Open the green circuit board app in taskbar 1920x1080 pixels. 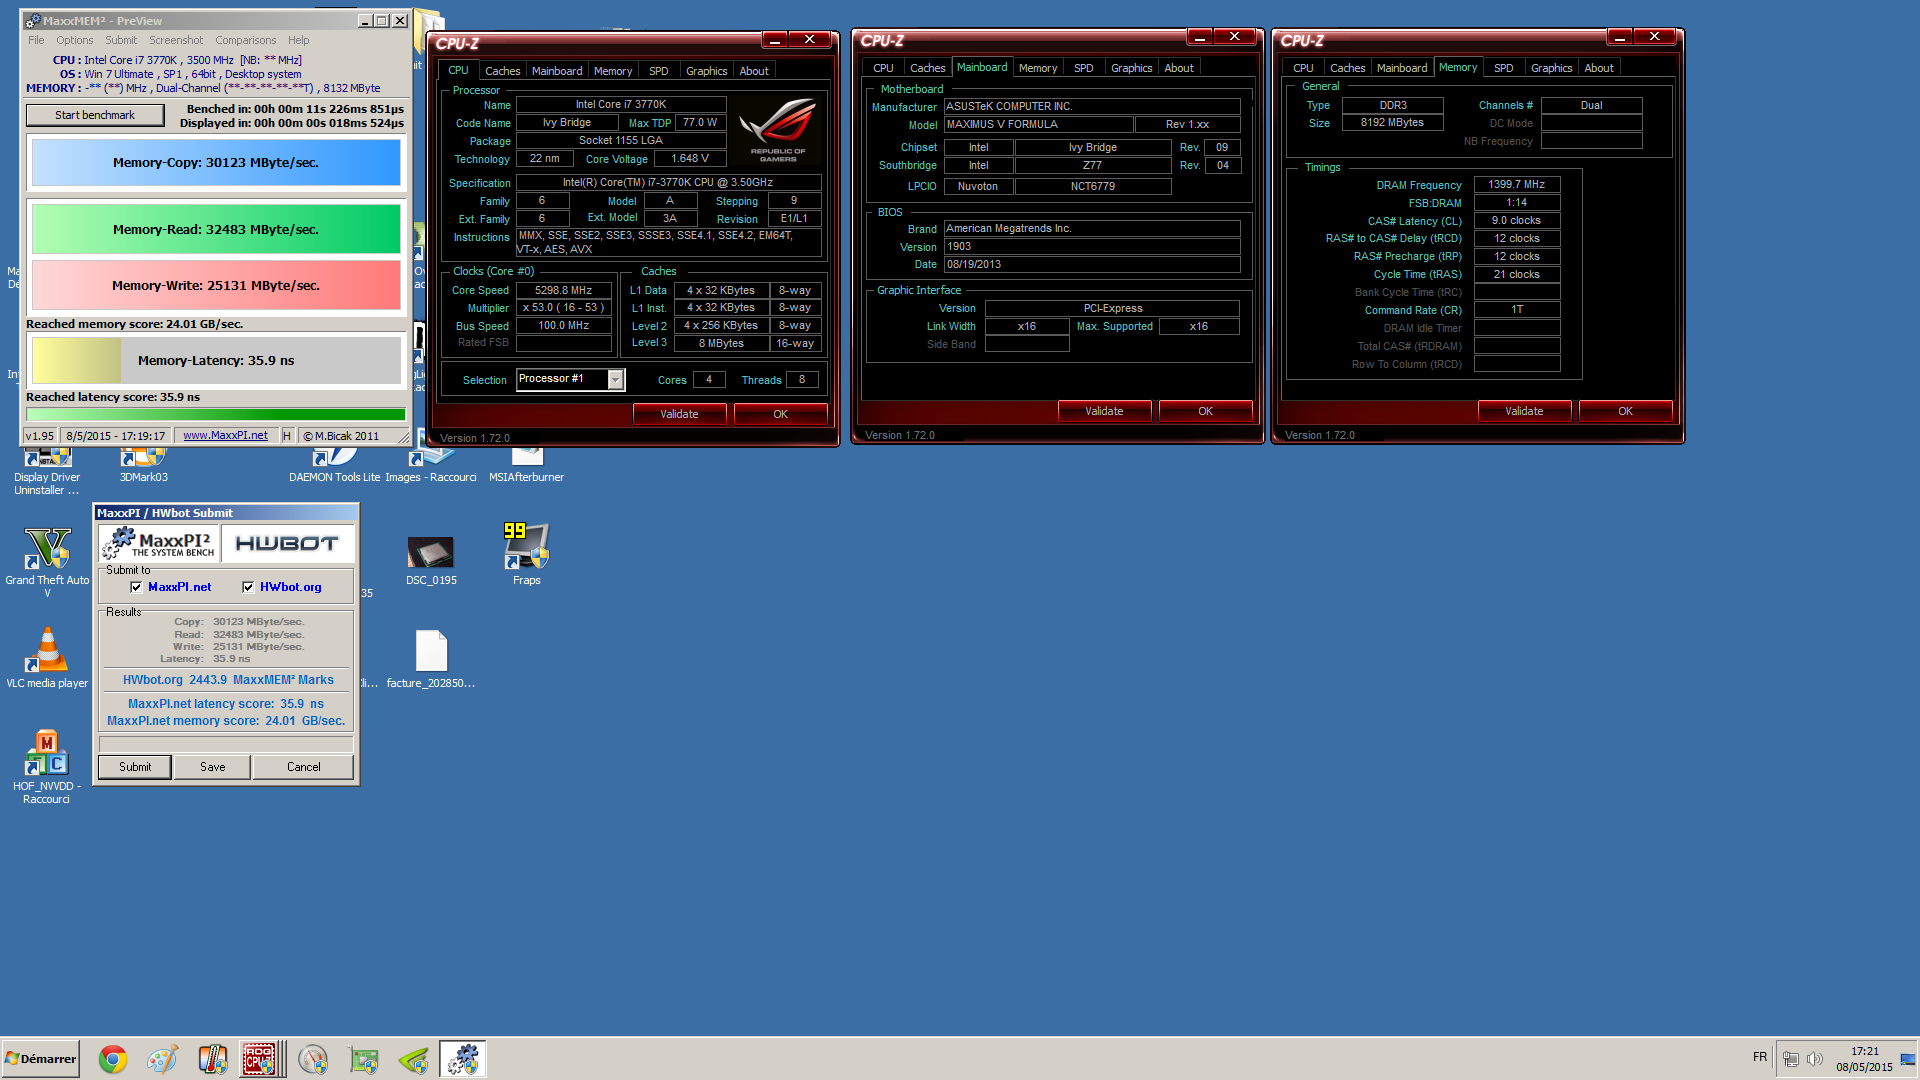click(363, 1059)
